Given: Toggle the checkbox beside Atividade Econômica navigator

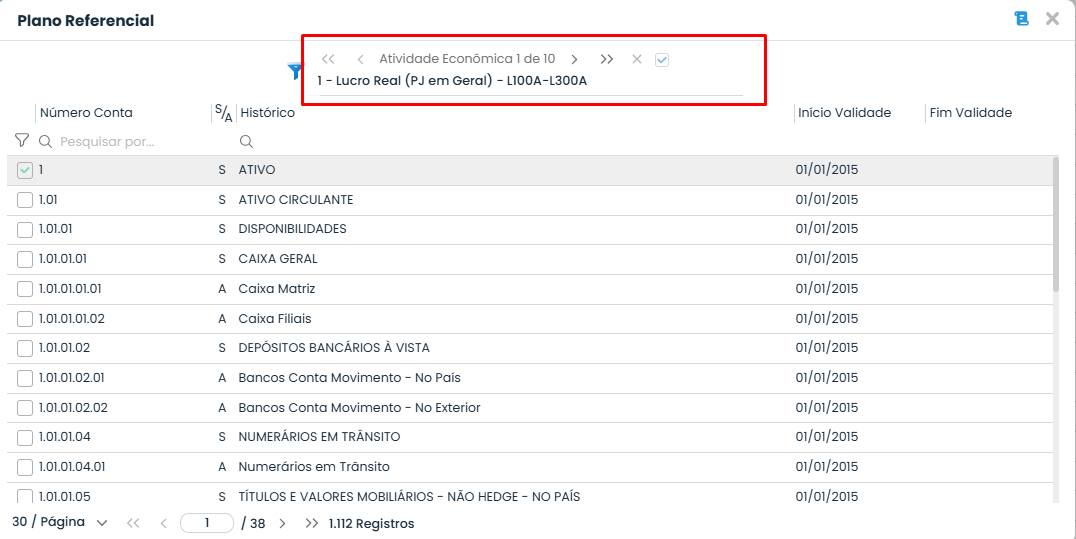Looking at the screenshot, I should tap(662, 60).
